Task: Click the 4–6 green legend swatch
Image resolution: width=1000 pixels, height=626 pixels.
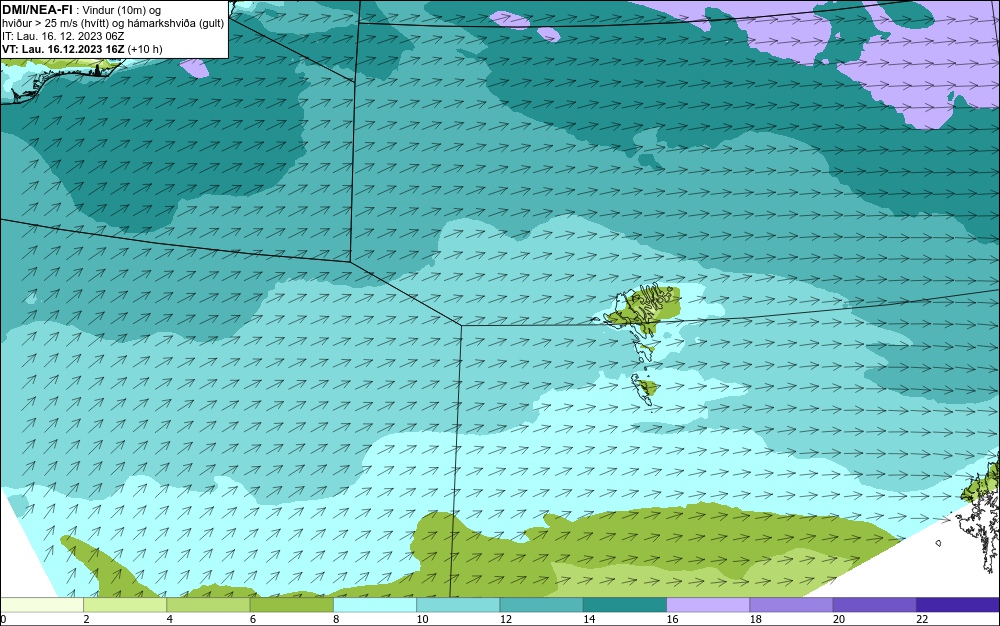Action: (208, 604)
